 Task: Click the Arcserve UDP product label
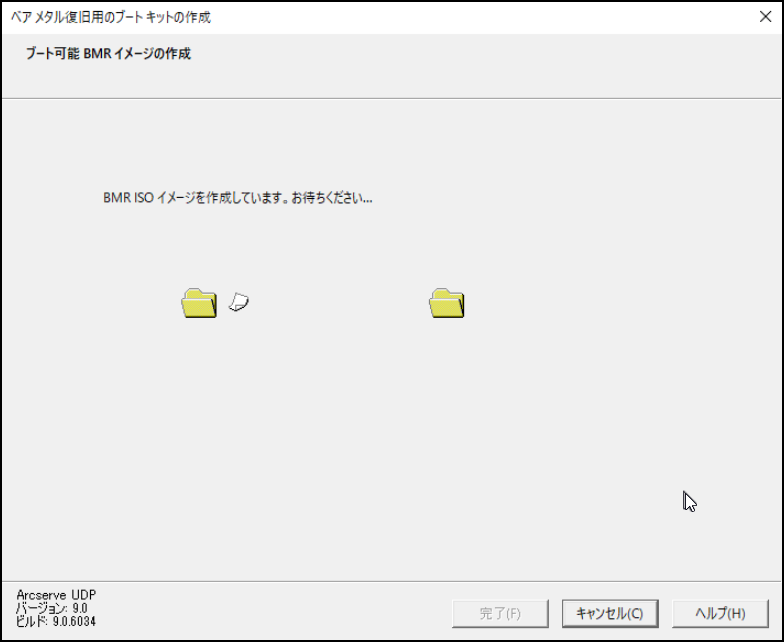click(56, 594)
